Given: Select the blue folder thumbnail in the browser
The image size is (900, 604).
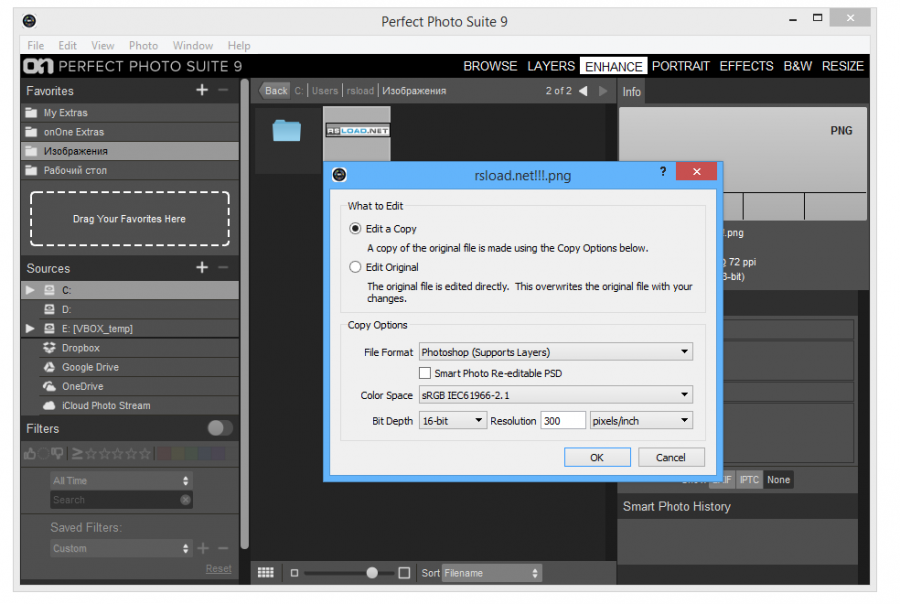Looking at the screenshot, I should click(x=286, y=131).
